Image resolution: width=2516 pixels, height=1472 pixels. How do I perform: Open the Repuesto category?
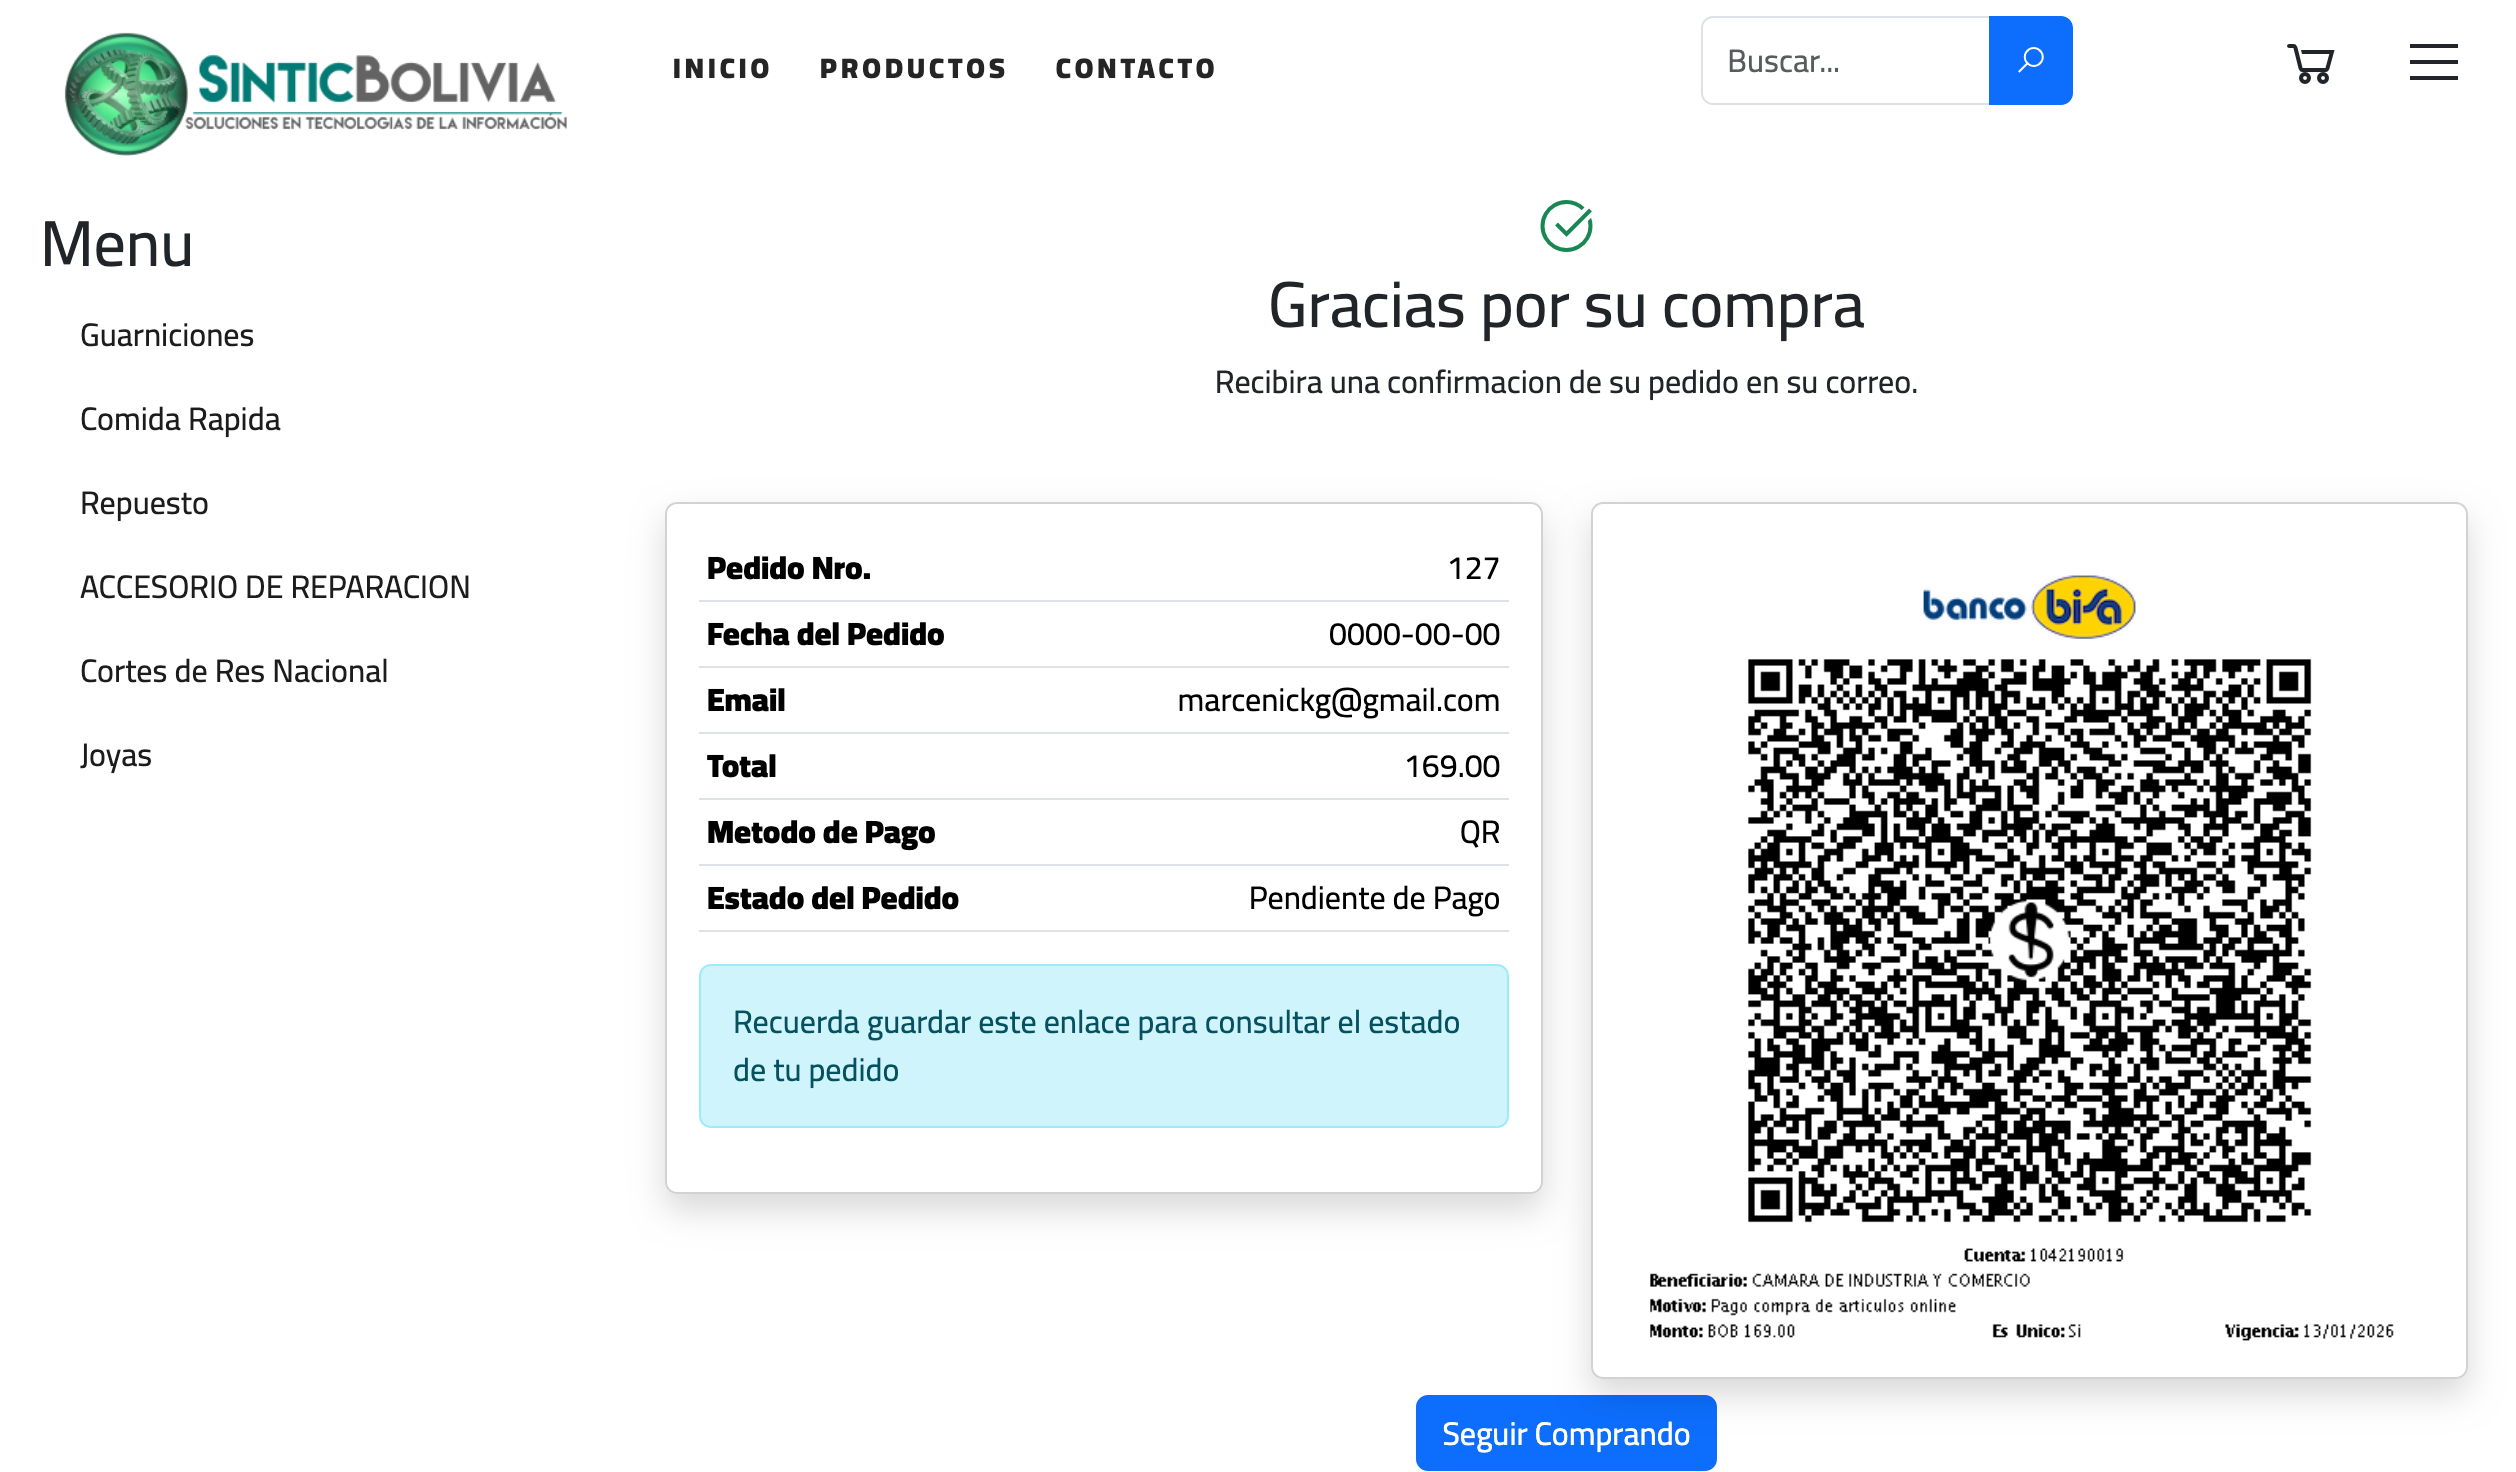tap(144, 503)
